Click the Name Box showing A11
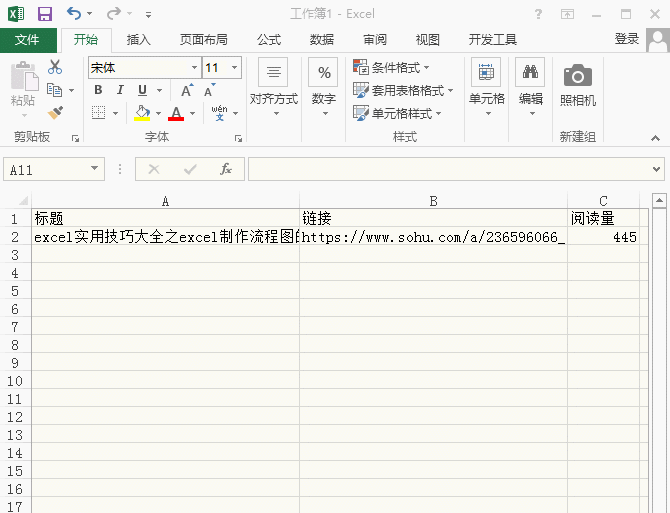The width and height of the screenshot is (670, 513). (x=46, y=170)
